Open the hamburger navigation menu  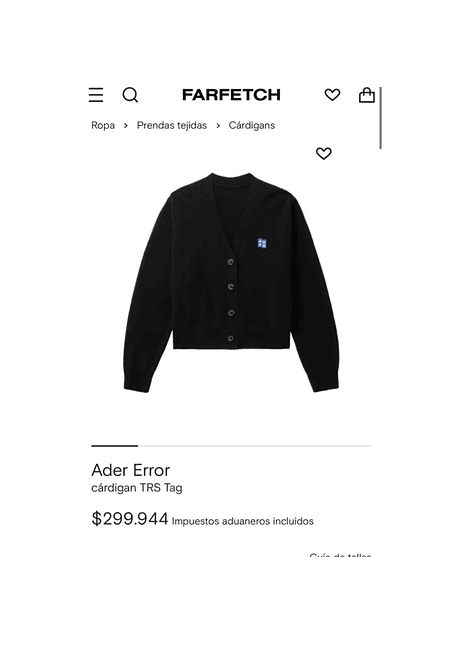[x=96, y=95]
